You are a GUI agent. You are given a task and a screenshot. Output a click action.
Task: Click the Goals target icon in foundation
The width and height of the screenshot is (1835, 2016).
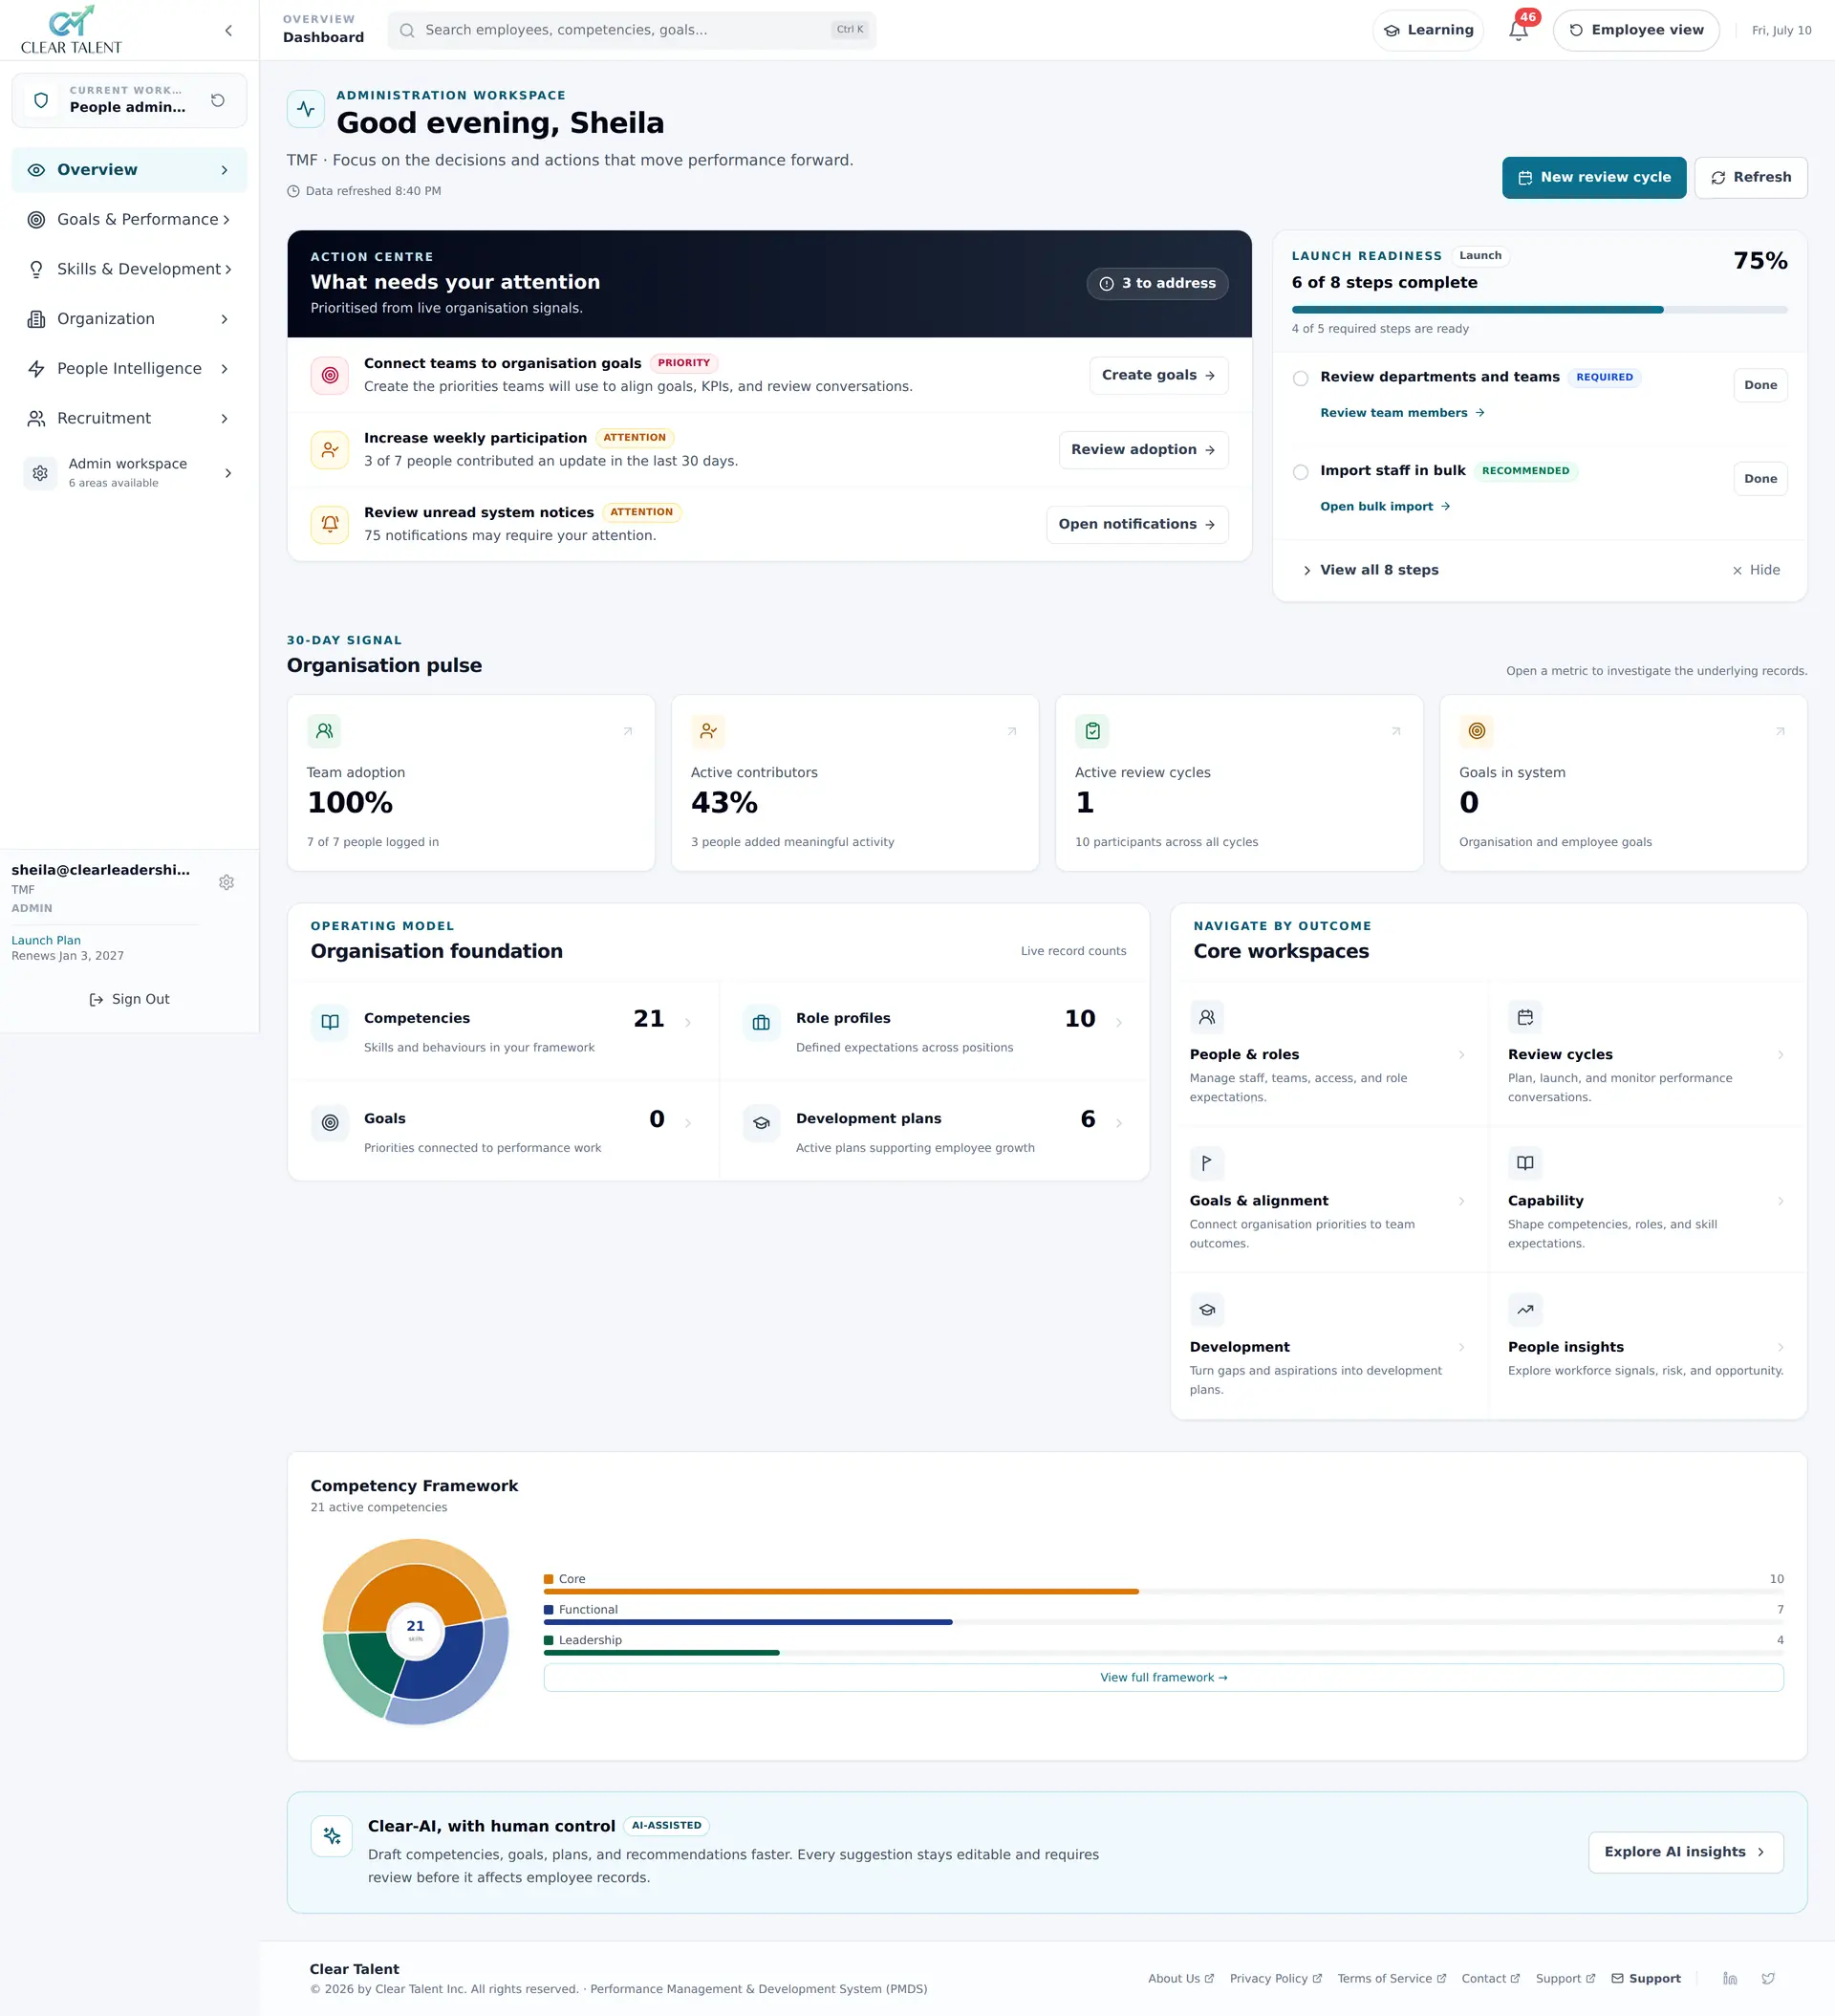click(x=330, y=1122)
